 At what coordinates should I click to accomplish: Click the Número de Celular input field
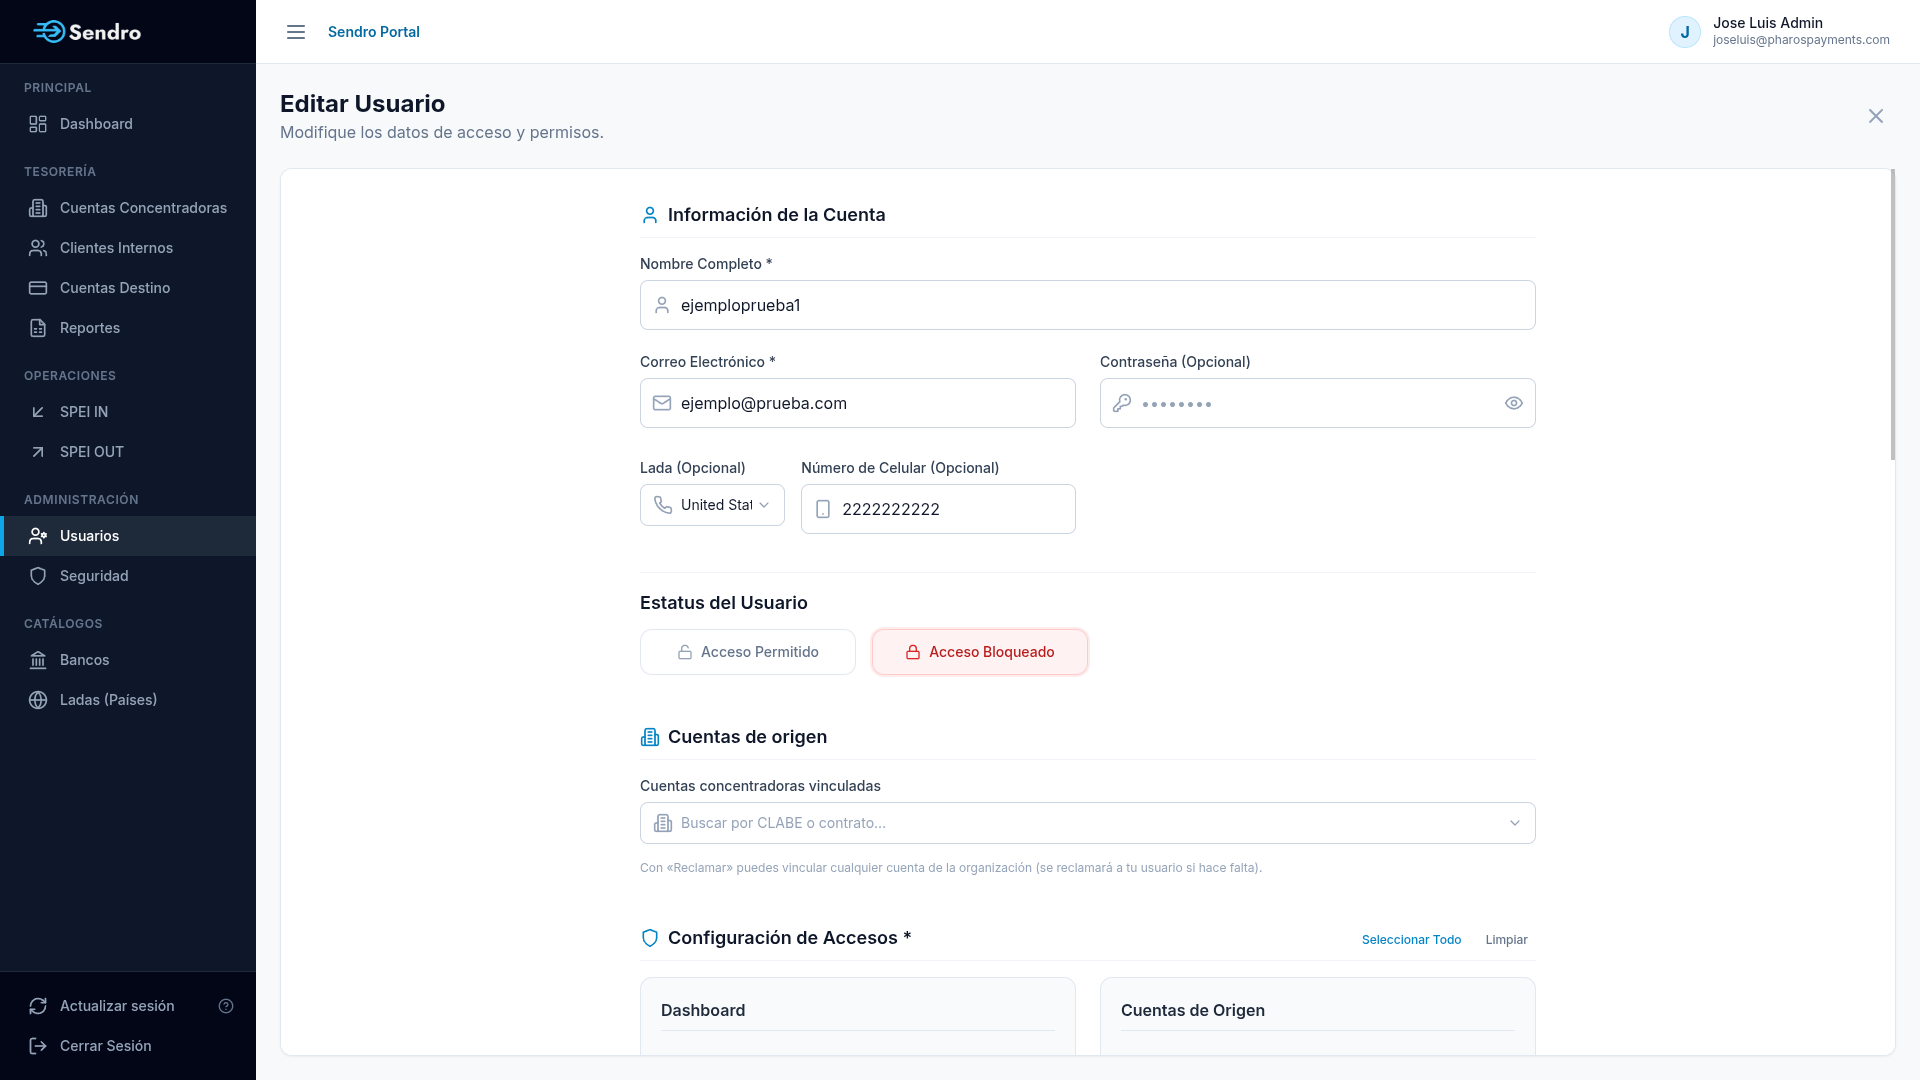tap(938, 509)
